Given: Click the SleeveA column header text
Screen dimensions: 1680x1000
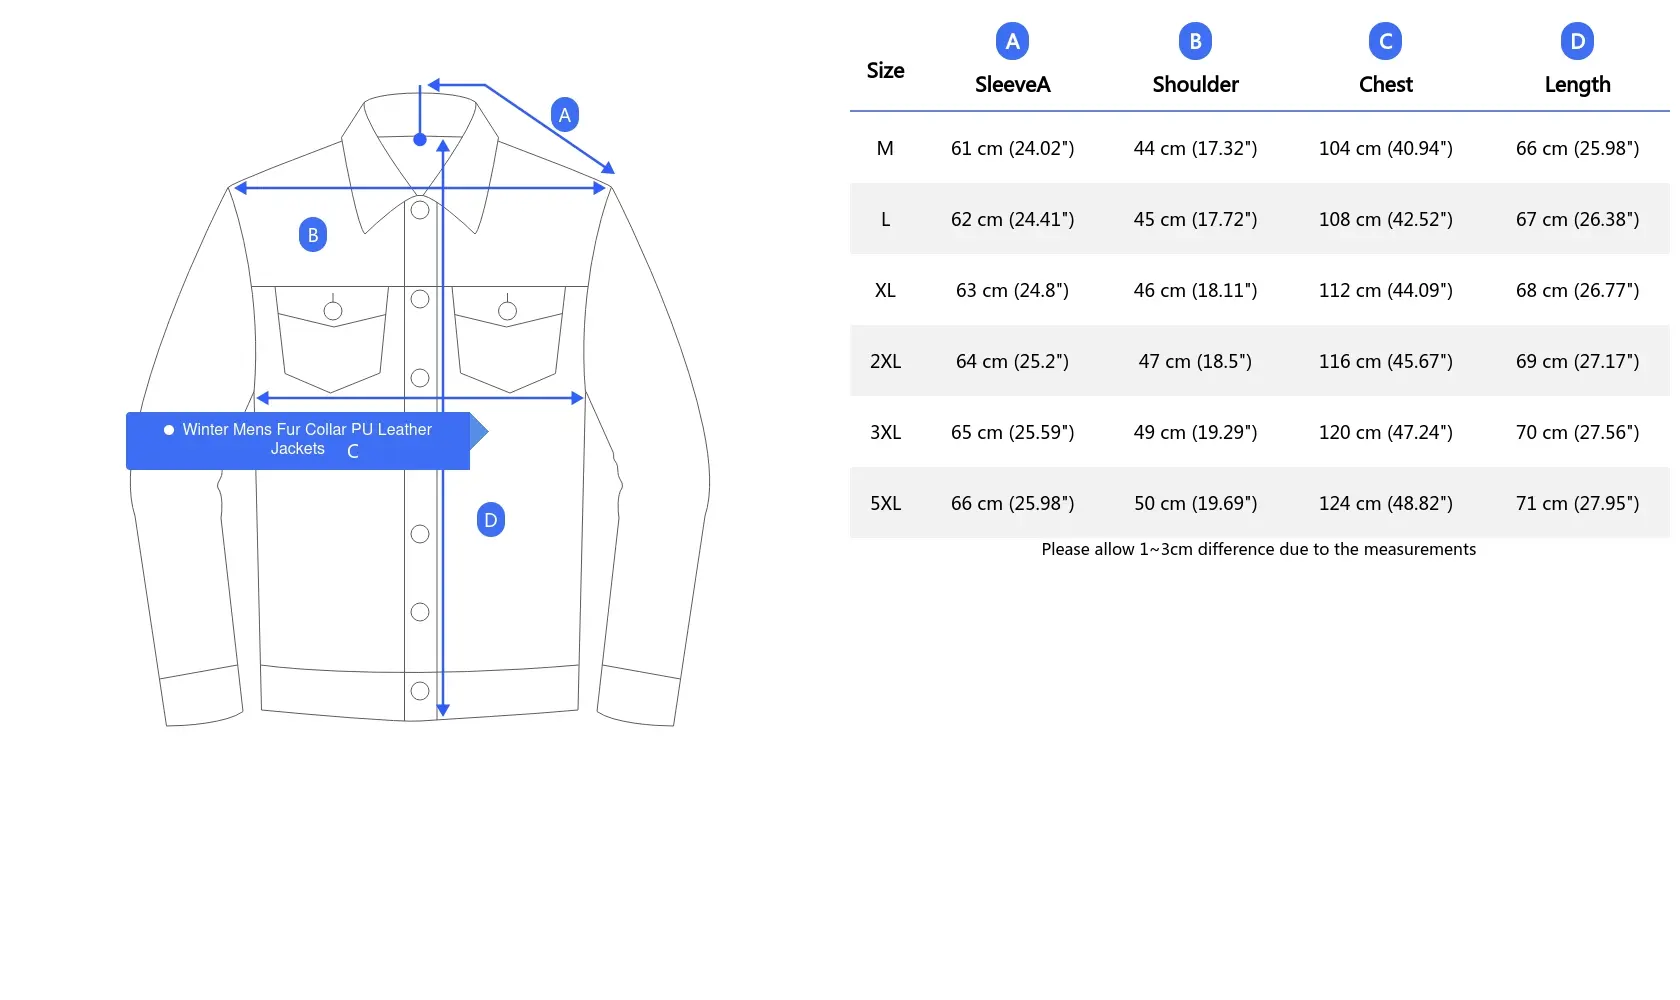Looking at the screenshot, I should point(1012,85).
